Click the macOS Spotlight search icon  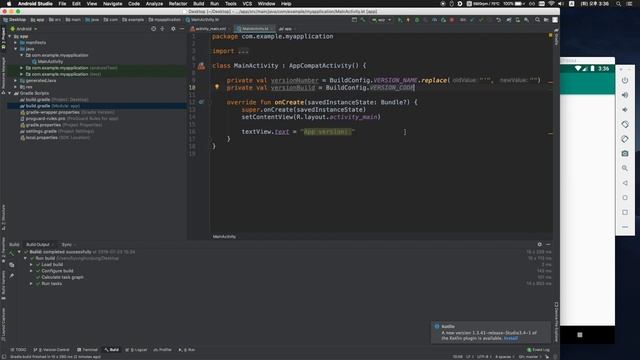(619, 4)
